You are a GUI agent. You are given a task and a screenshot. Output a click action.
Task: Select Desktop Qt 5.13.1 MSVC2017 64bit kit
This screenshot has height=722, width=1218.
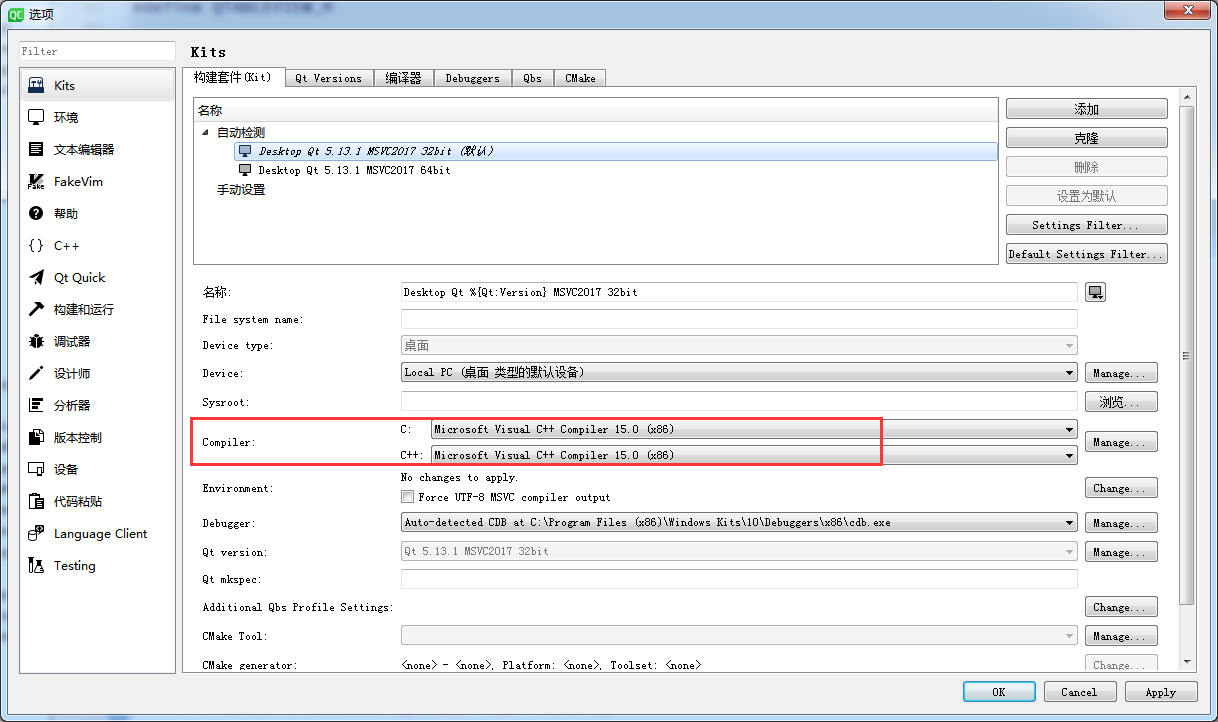[616, 170]
